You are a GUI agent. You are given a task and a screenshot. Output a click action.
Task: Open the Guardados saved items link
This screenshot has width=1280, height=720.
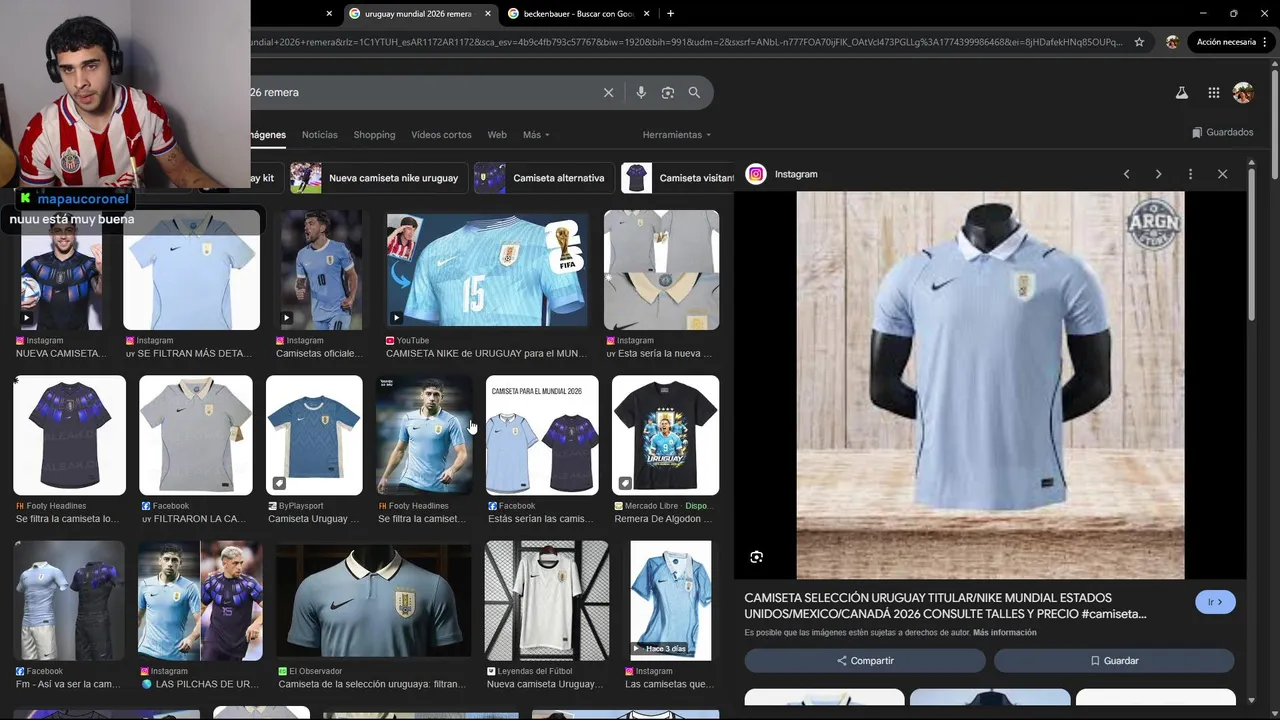click(x=1223, y=132)
